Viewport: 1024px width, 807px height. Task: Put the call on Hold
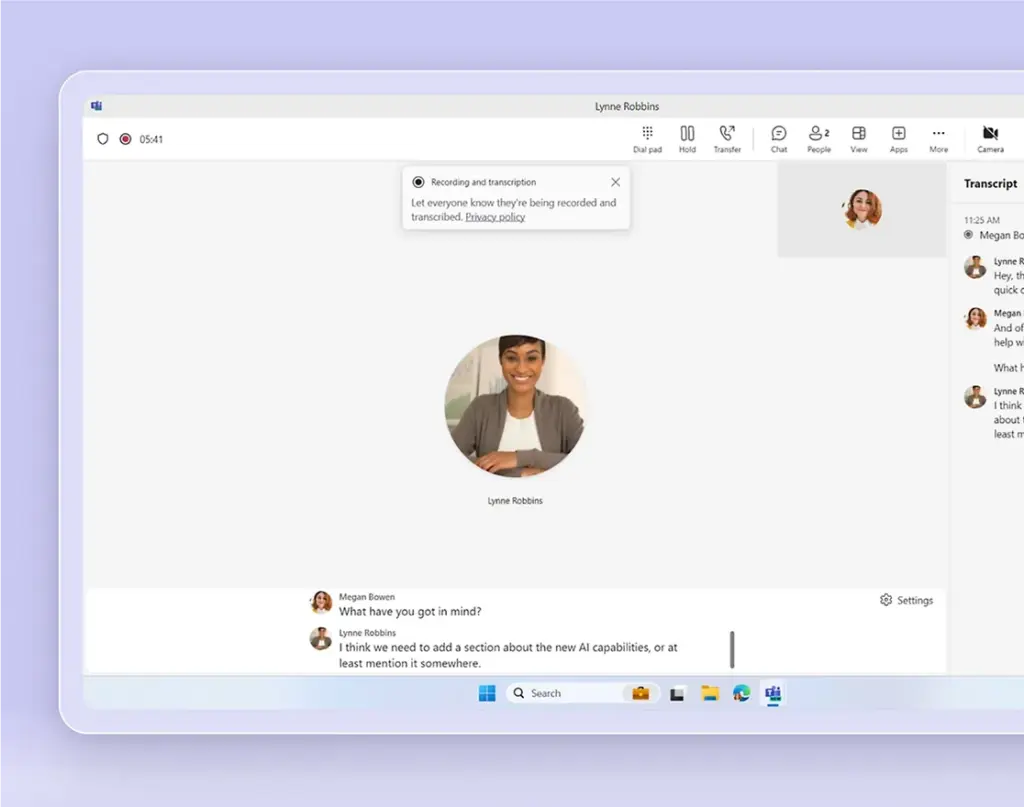(687, 139)
